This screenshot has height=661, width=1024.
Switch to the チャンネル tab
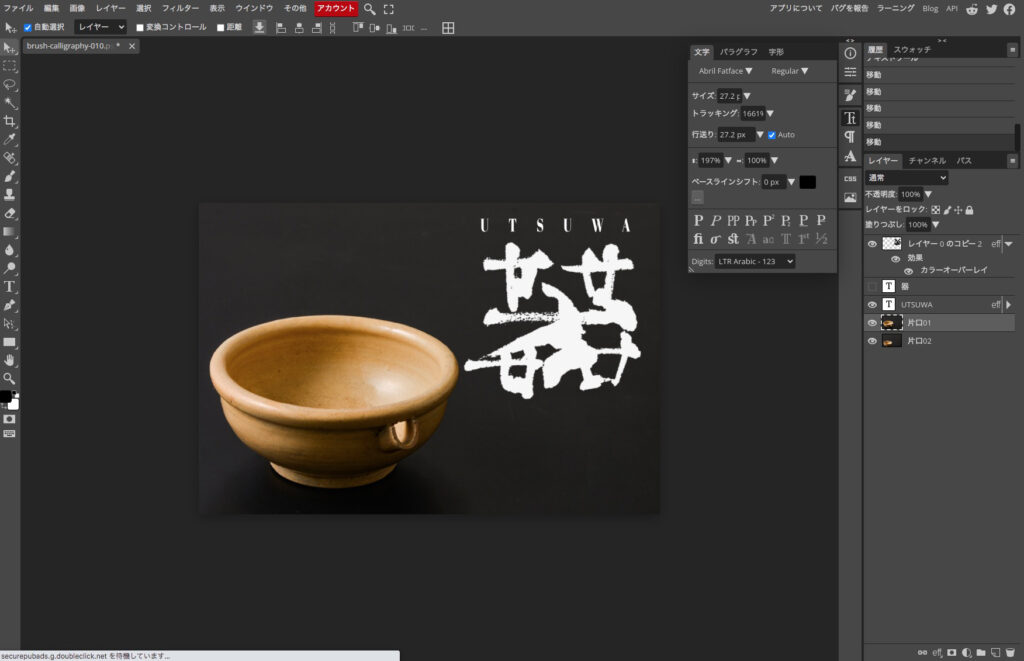[x=927, y=160]
